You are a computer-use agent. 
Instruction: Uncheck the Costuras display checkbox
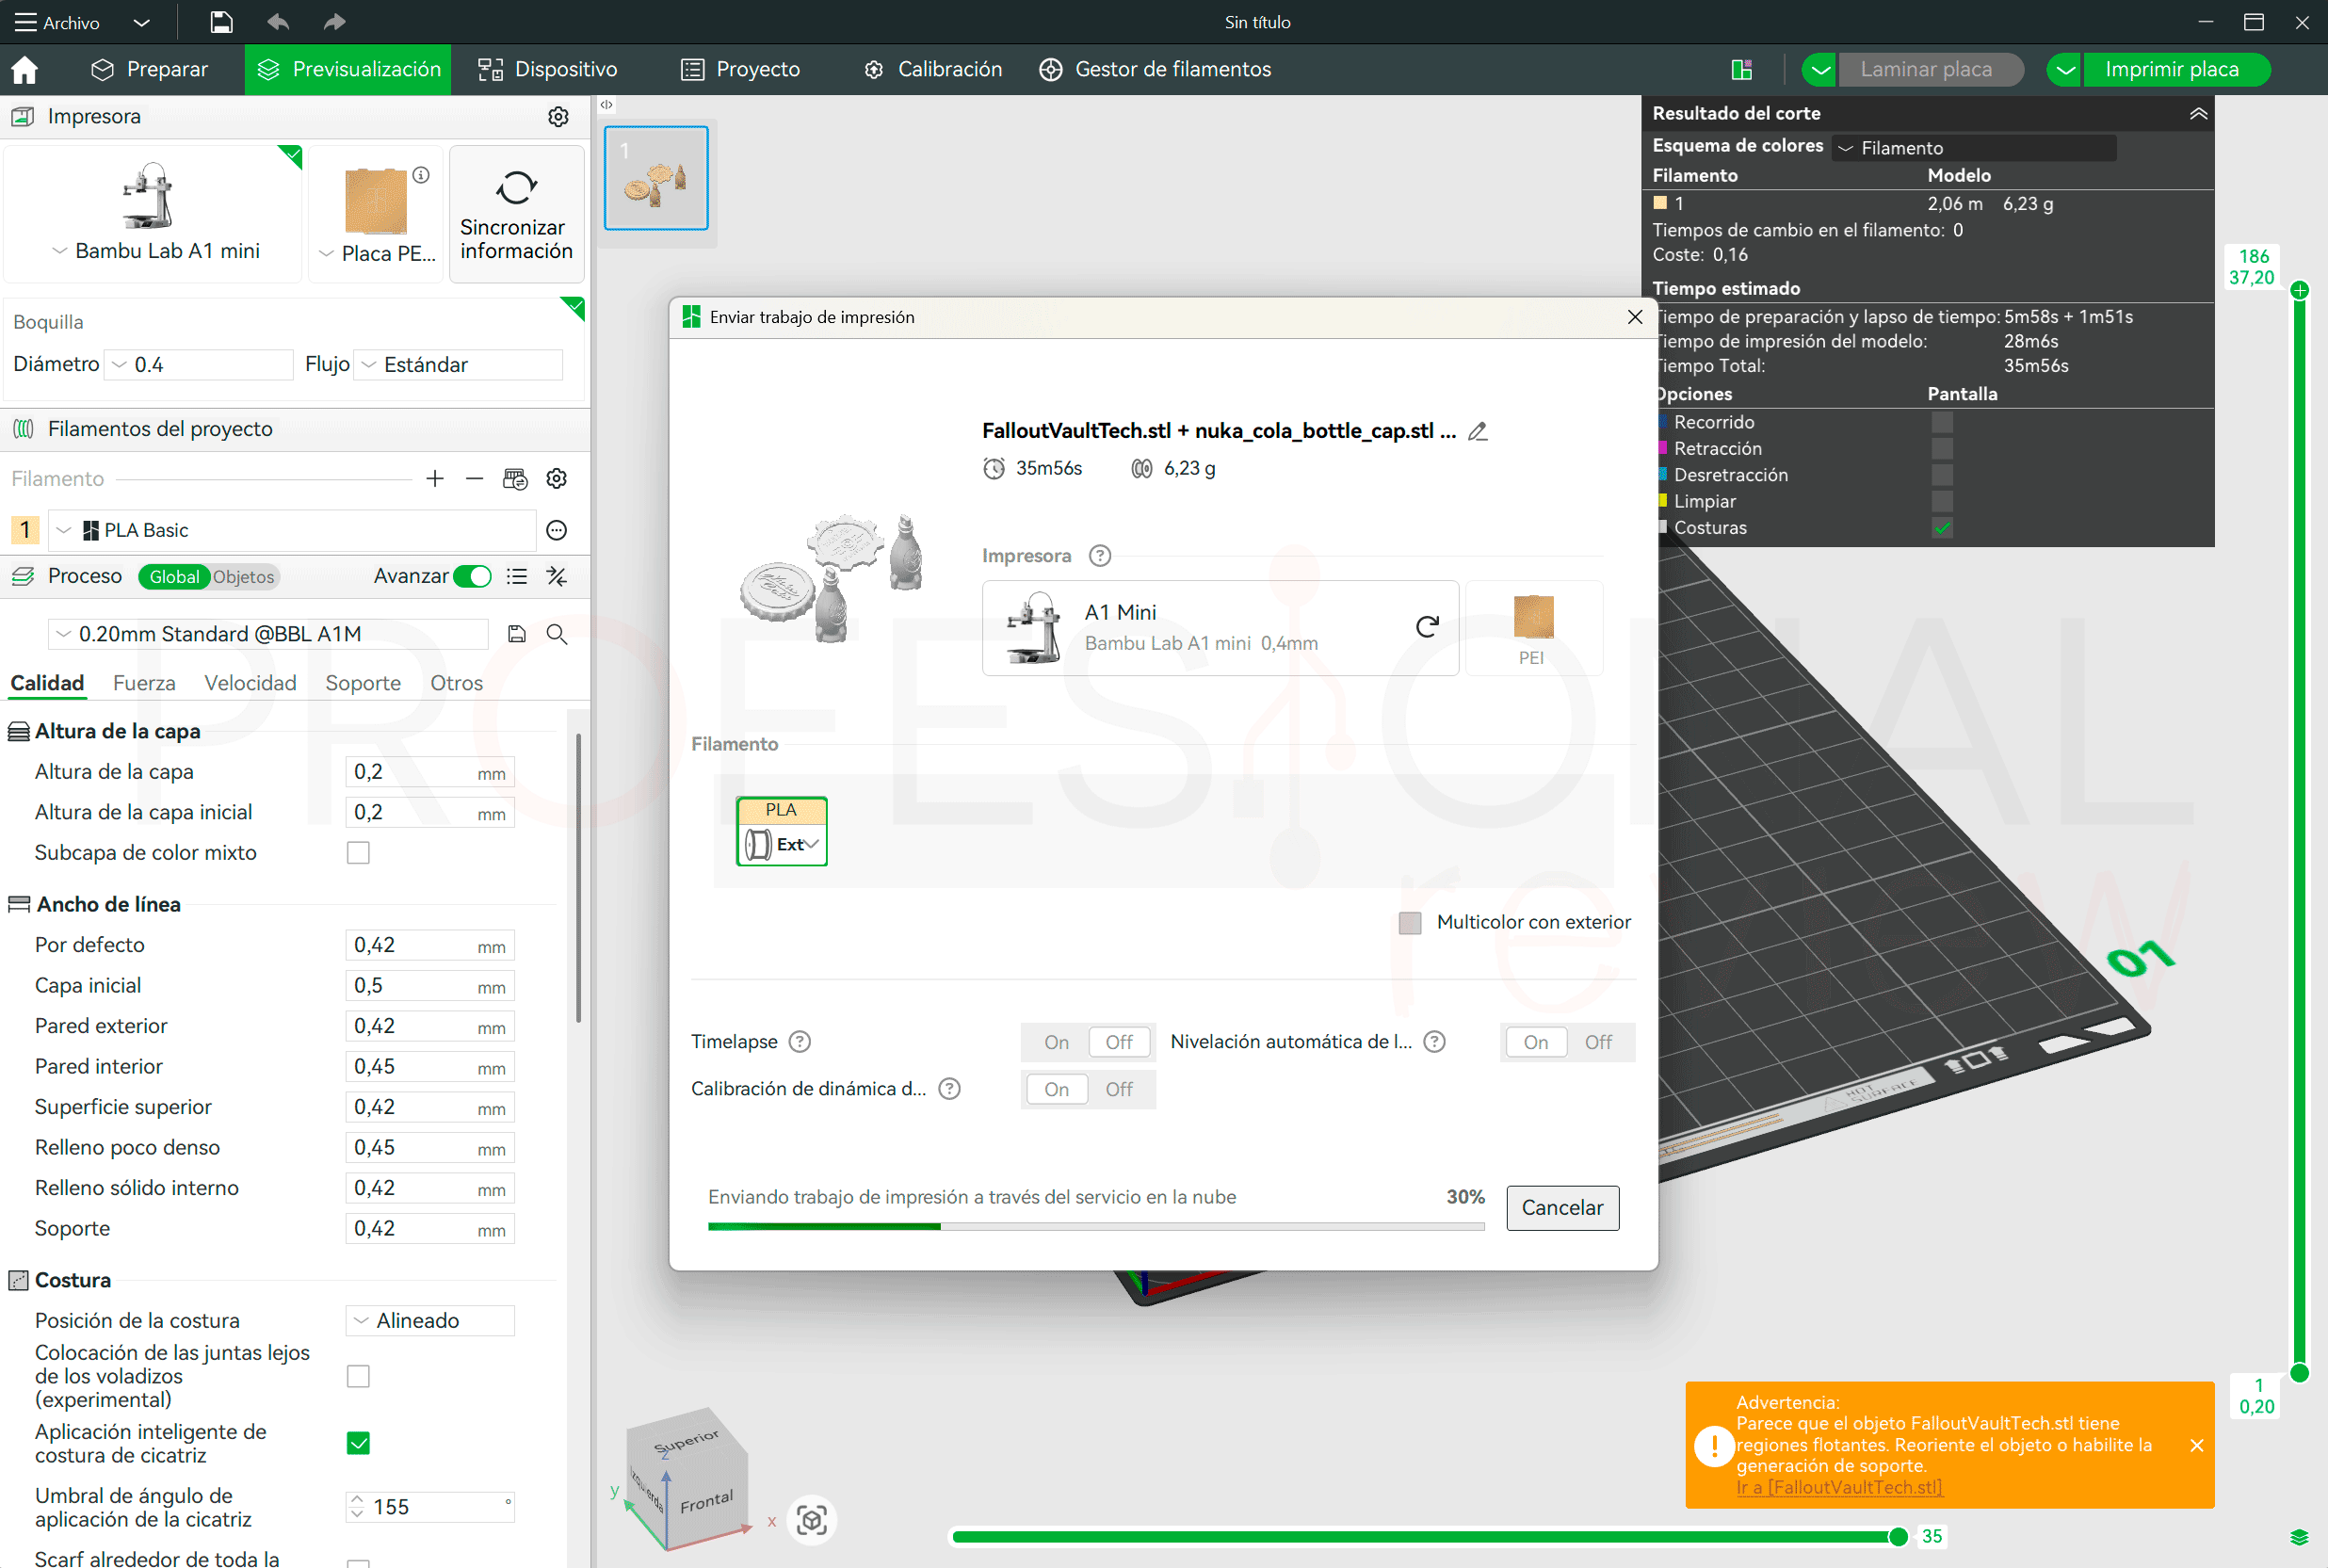[x=1942, y=528]
